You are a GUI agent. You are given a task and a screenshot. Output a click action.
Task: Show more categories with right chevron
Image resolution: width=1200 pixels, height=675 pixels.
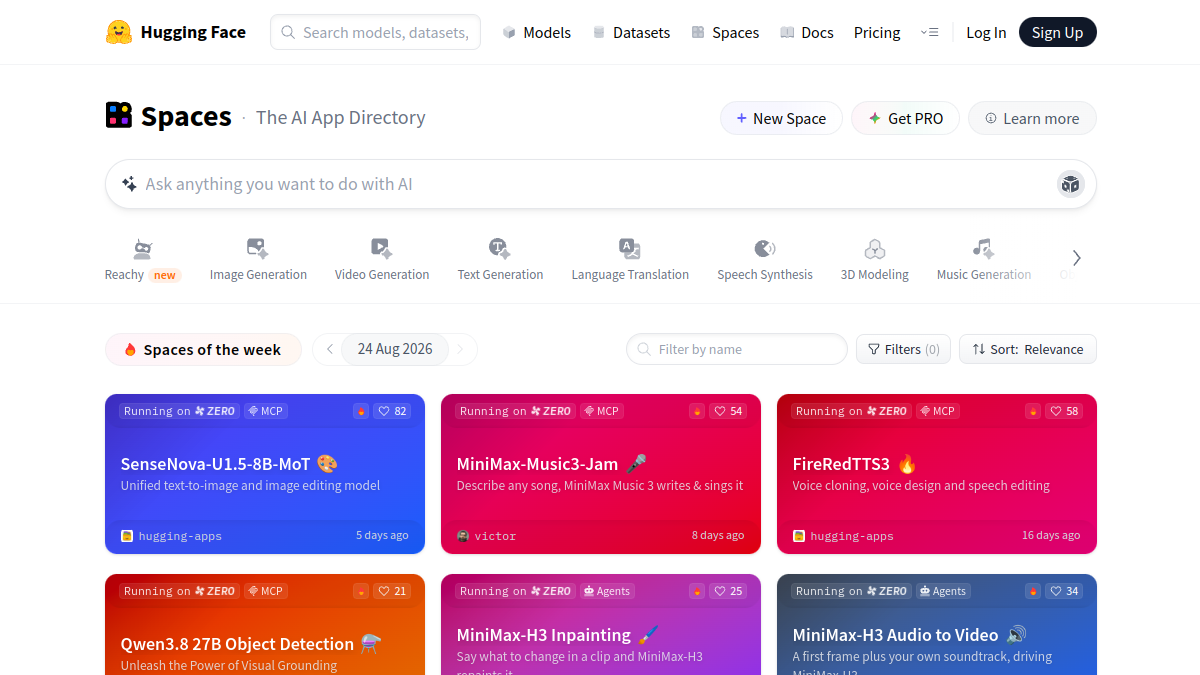[1076, 258]
